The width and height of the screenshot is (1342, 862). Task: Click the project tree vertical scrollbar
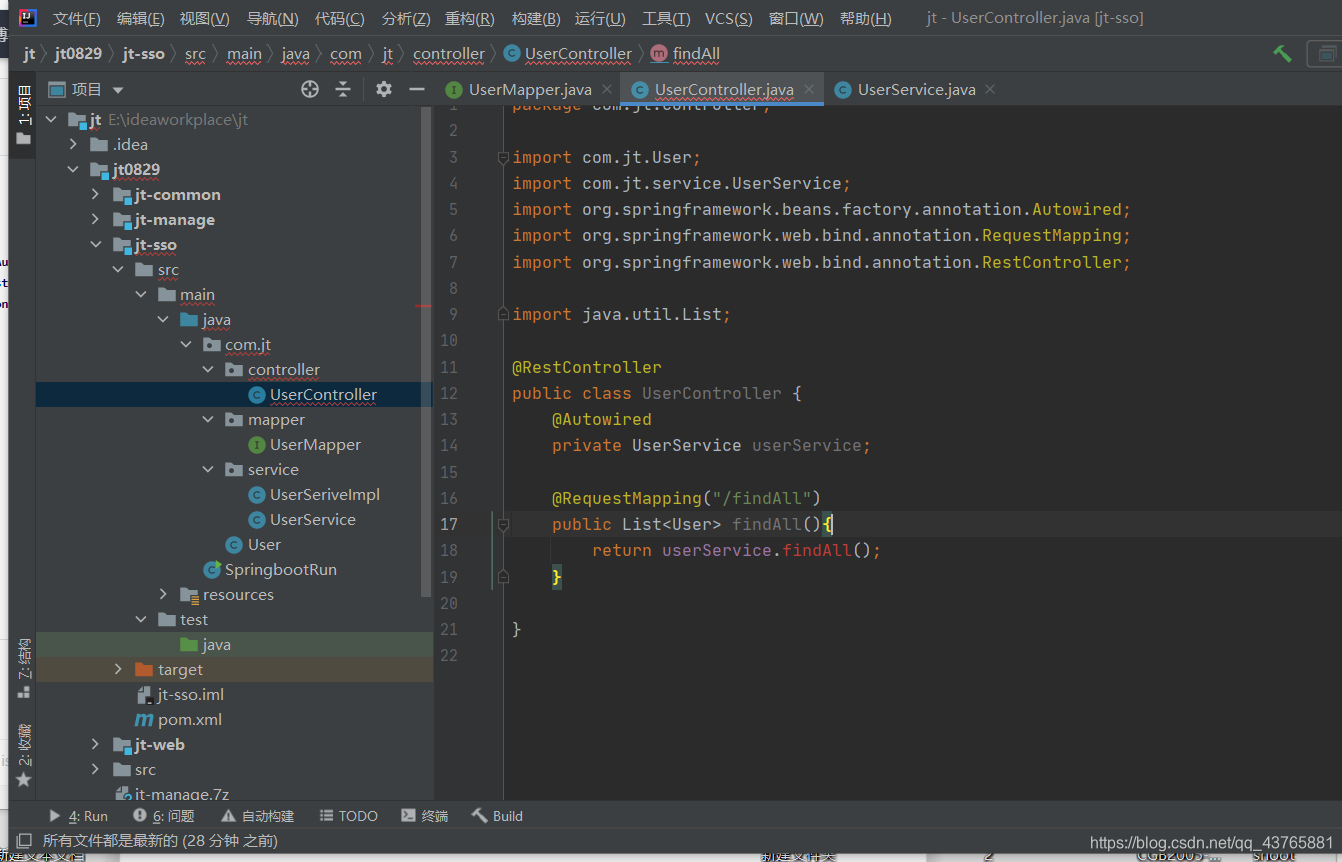tap(427, 350)
